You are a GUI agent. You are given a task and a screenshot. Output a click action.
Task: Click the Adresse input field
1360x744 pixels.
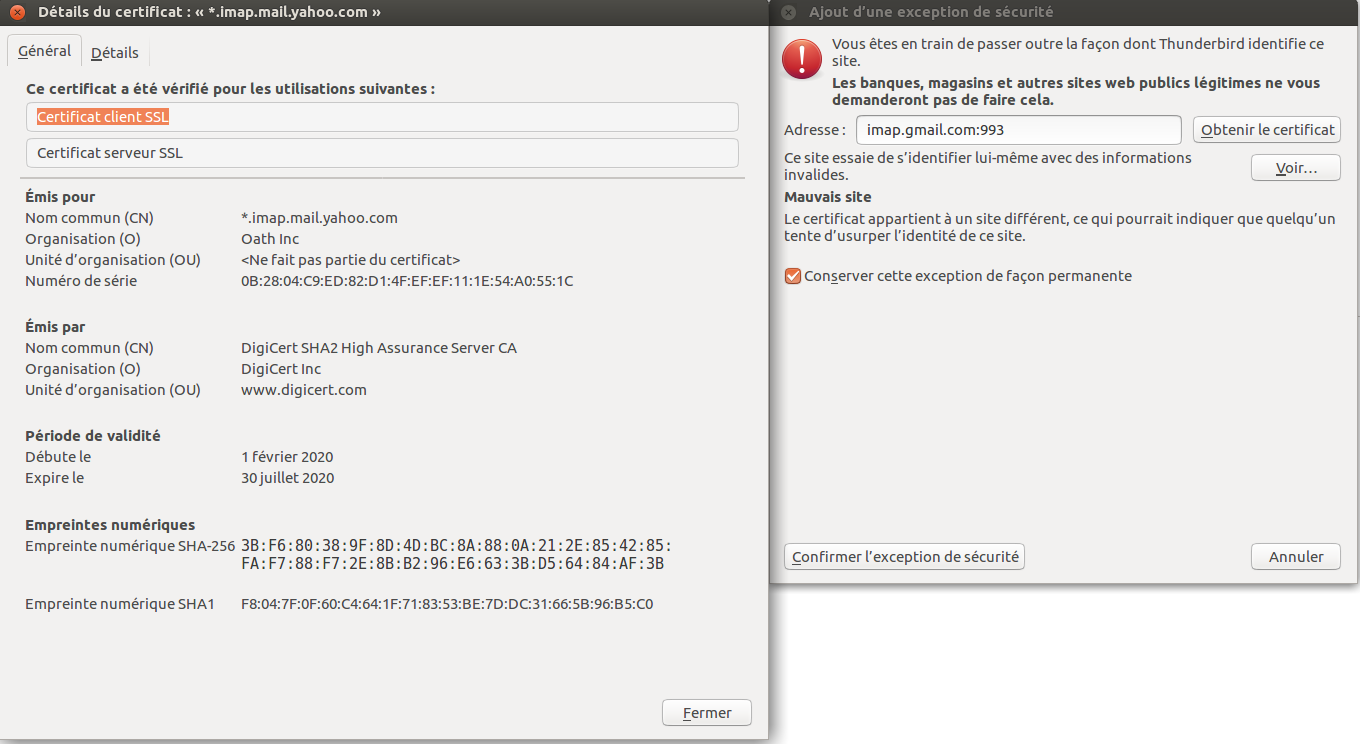[1019, 130]
